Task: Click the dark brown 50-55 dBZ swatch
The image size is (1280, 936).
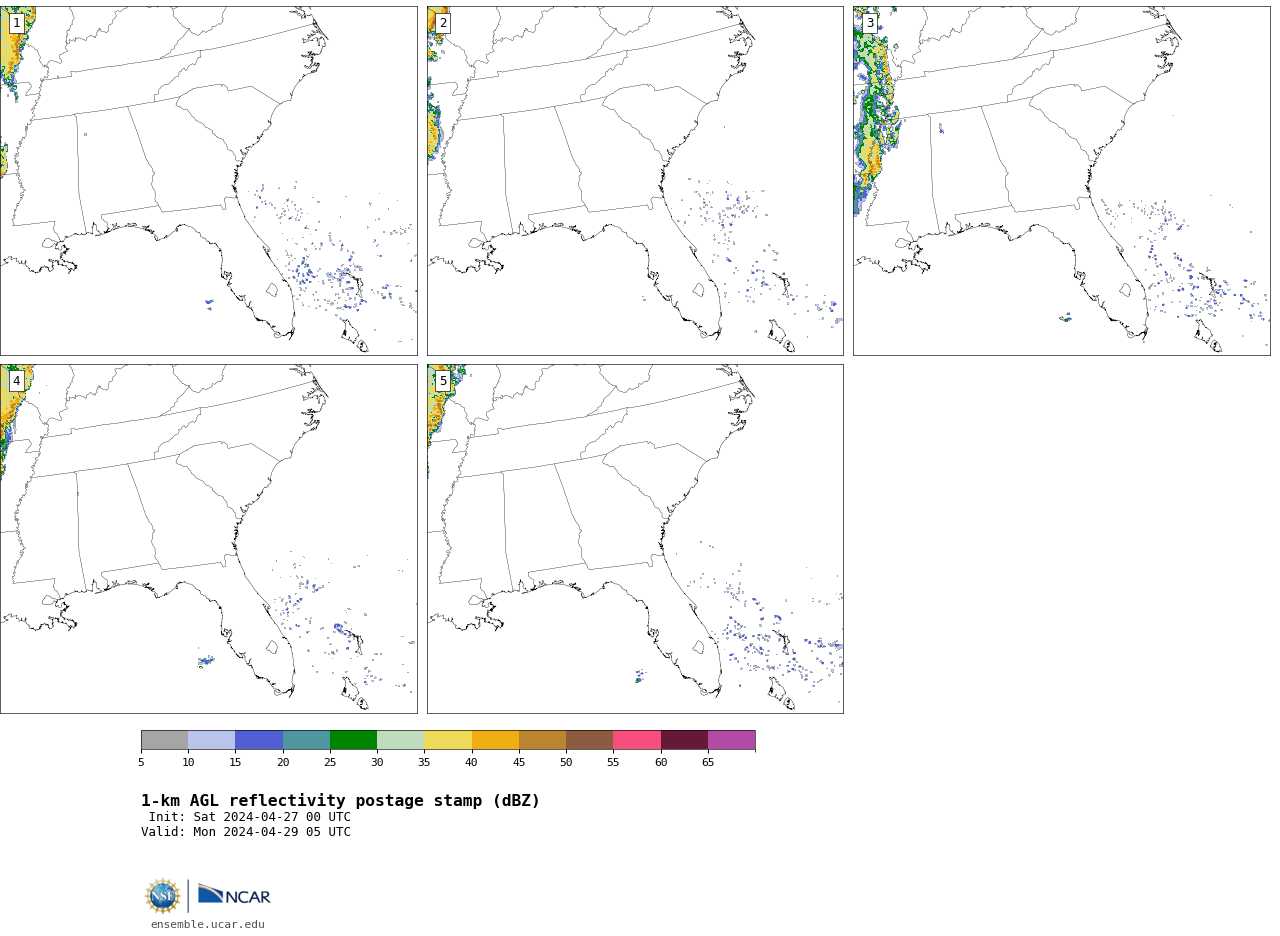Action: [589, 740]
